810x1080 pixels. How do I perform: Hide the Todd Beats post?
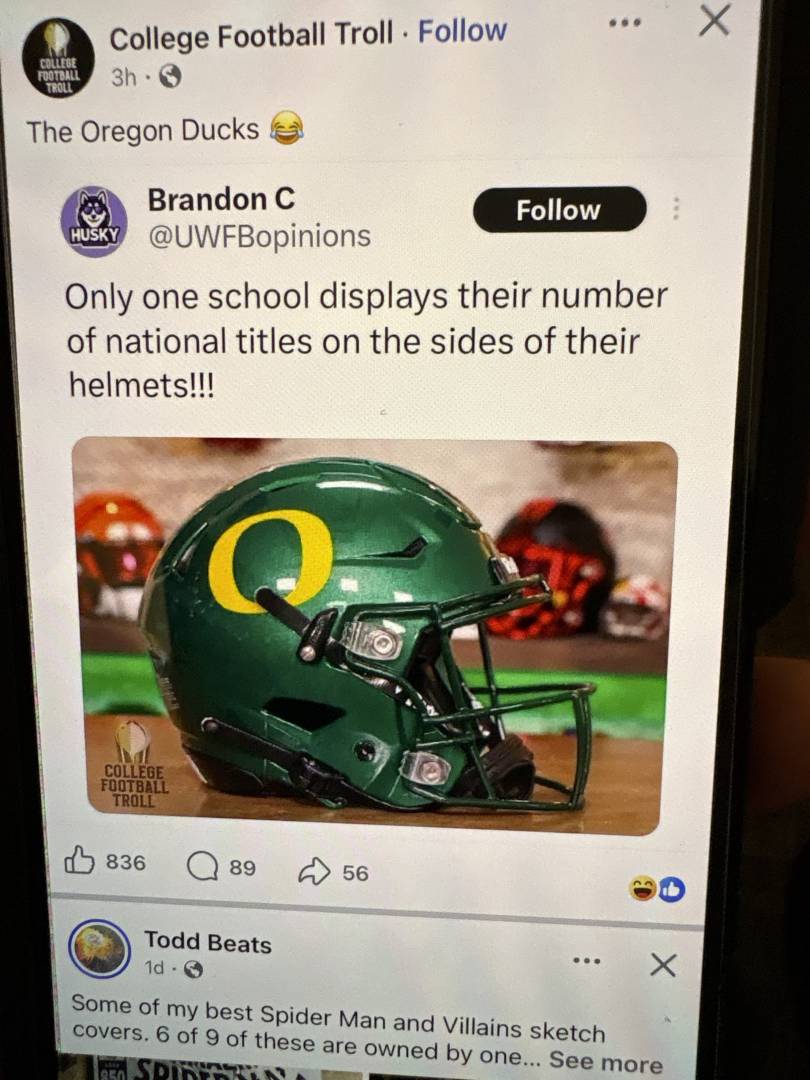[x=662, y=965]
